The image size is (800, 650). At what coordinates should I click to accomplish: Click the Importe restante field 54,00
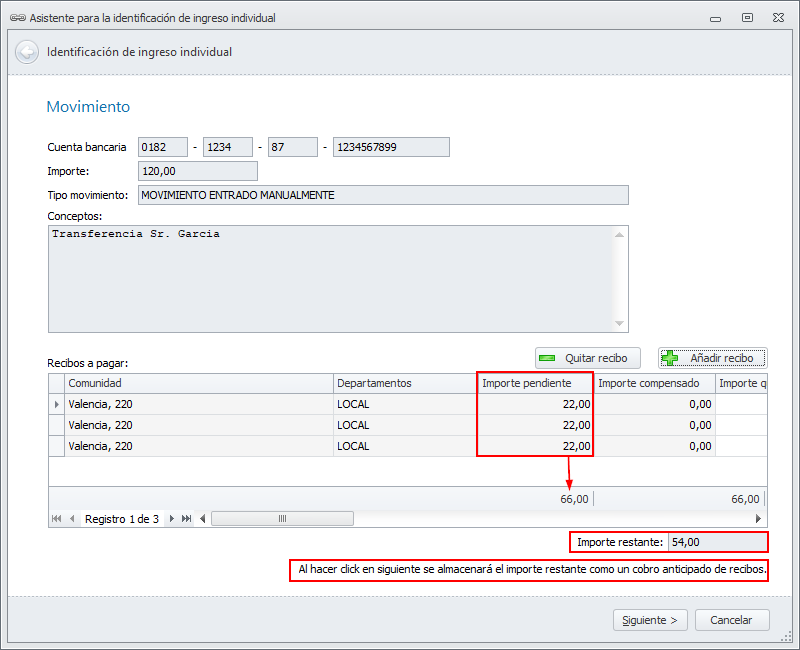(717, 542)
